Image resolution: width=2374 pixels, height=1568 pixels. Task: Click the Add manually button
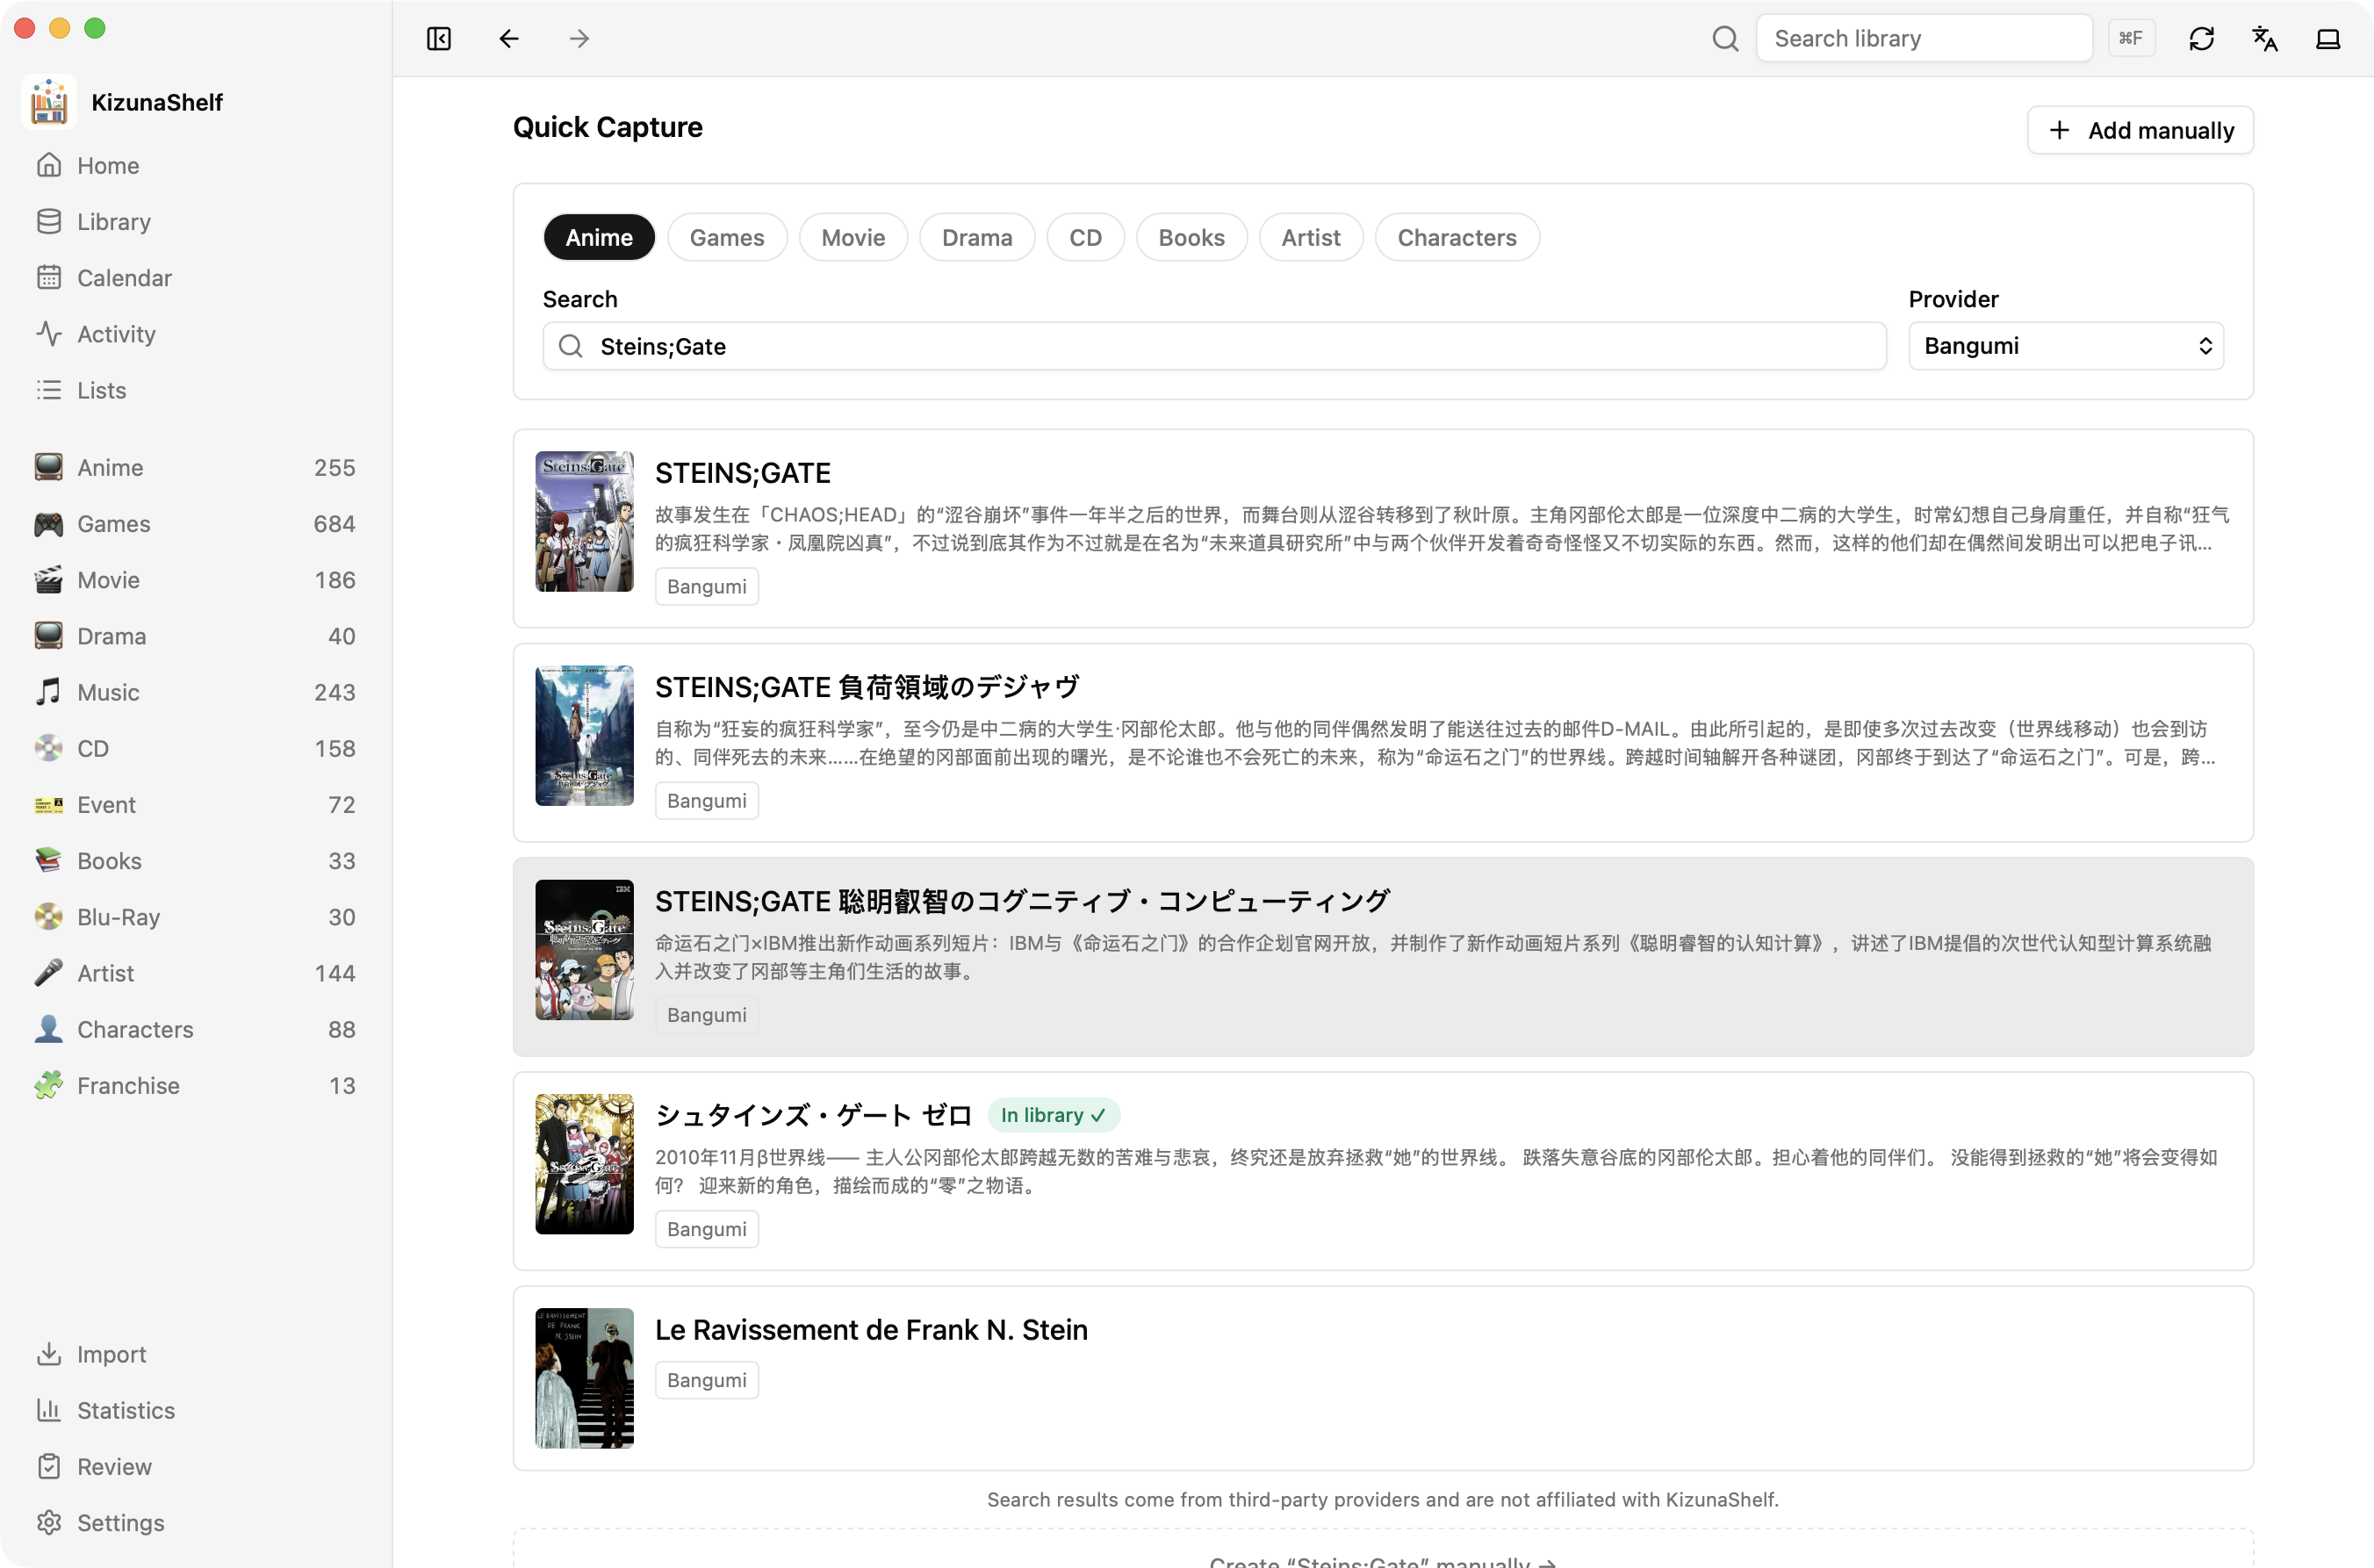(2140, 130)
